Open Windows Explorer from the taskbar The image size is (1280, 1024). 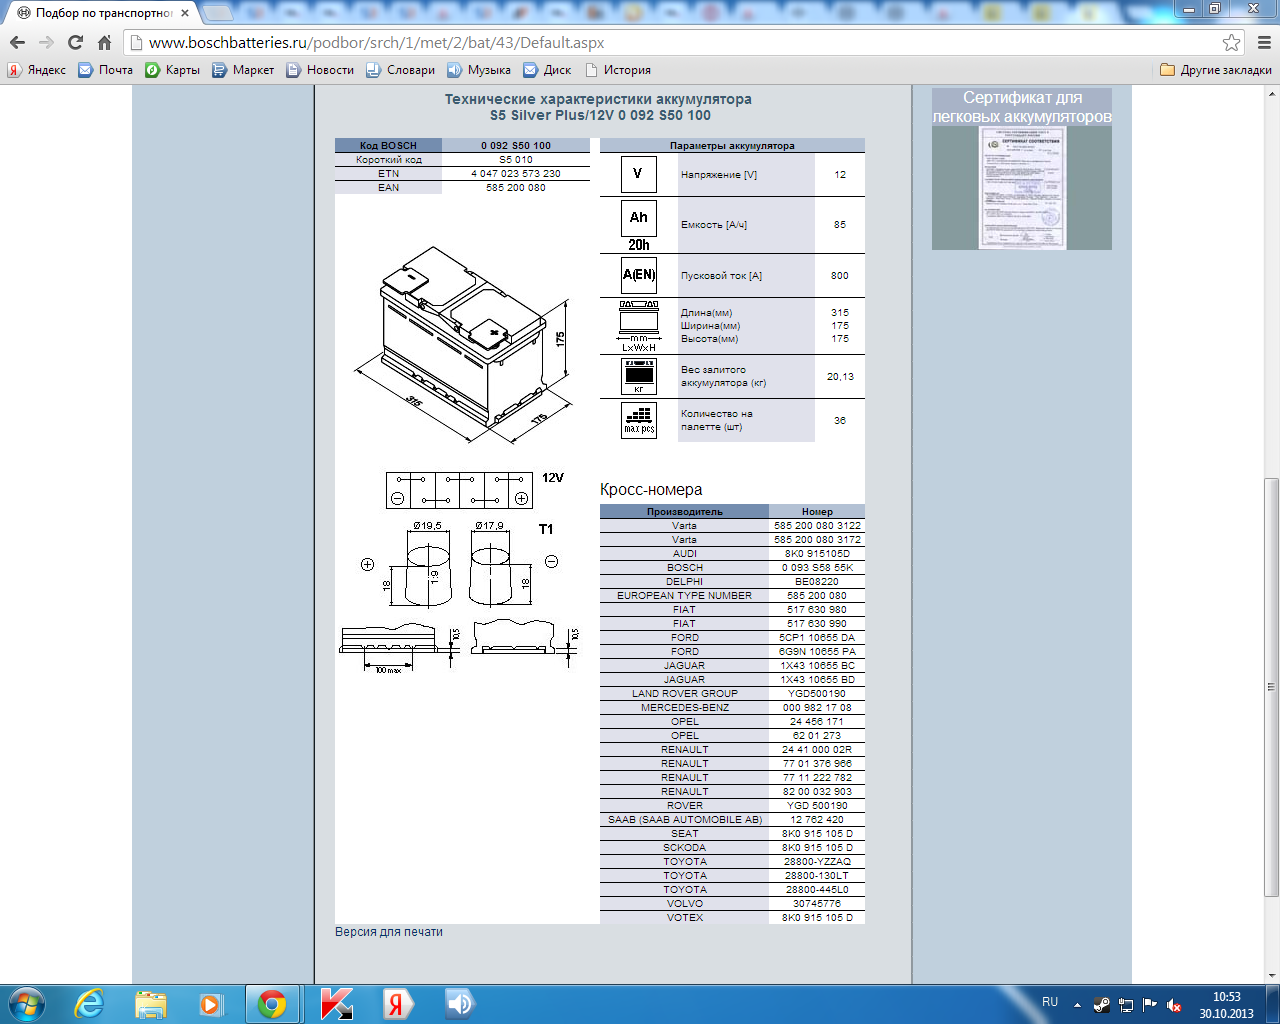(150, 1003)
